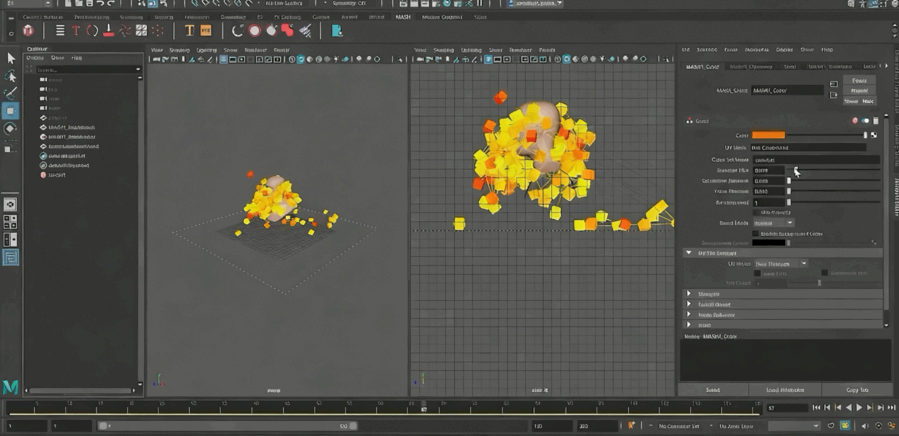Click the orange T text icon on shelf
Viewport: 899px width, 436px height.
tap(189, 31)
